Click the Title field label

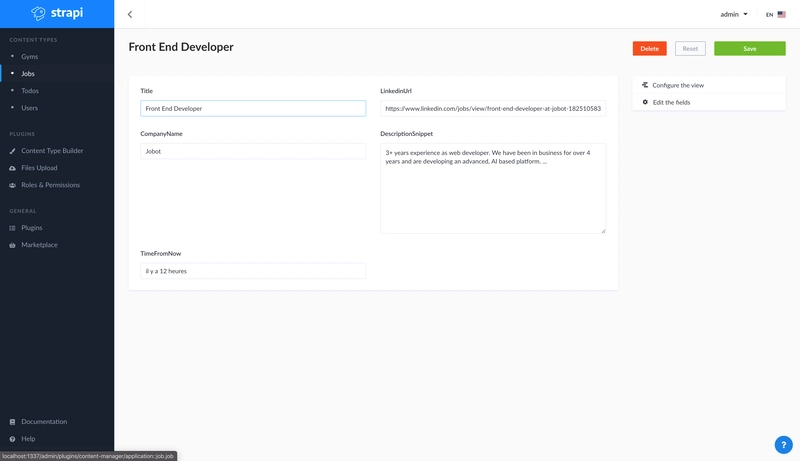[x=146, y=91]
